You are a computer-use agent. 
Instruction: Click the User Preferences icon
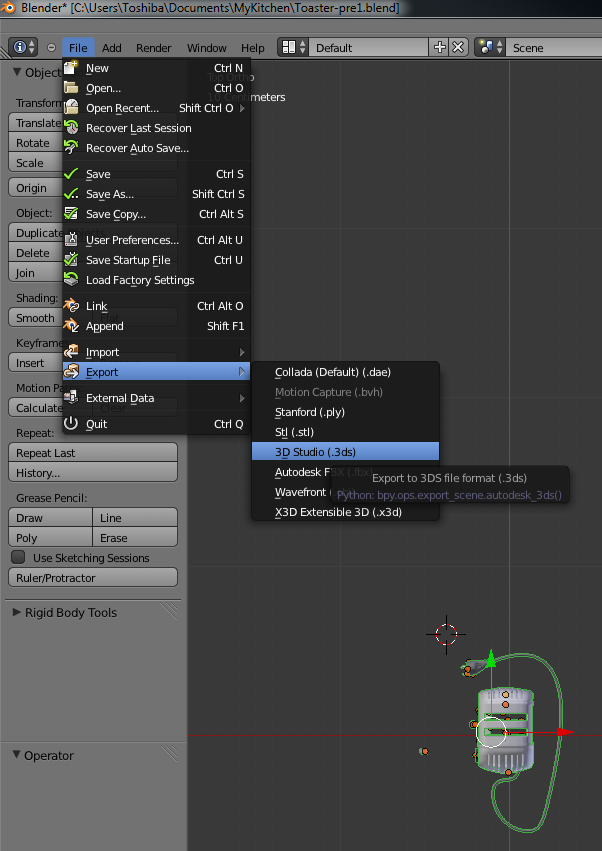pos(71,240)
